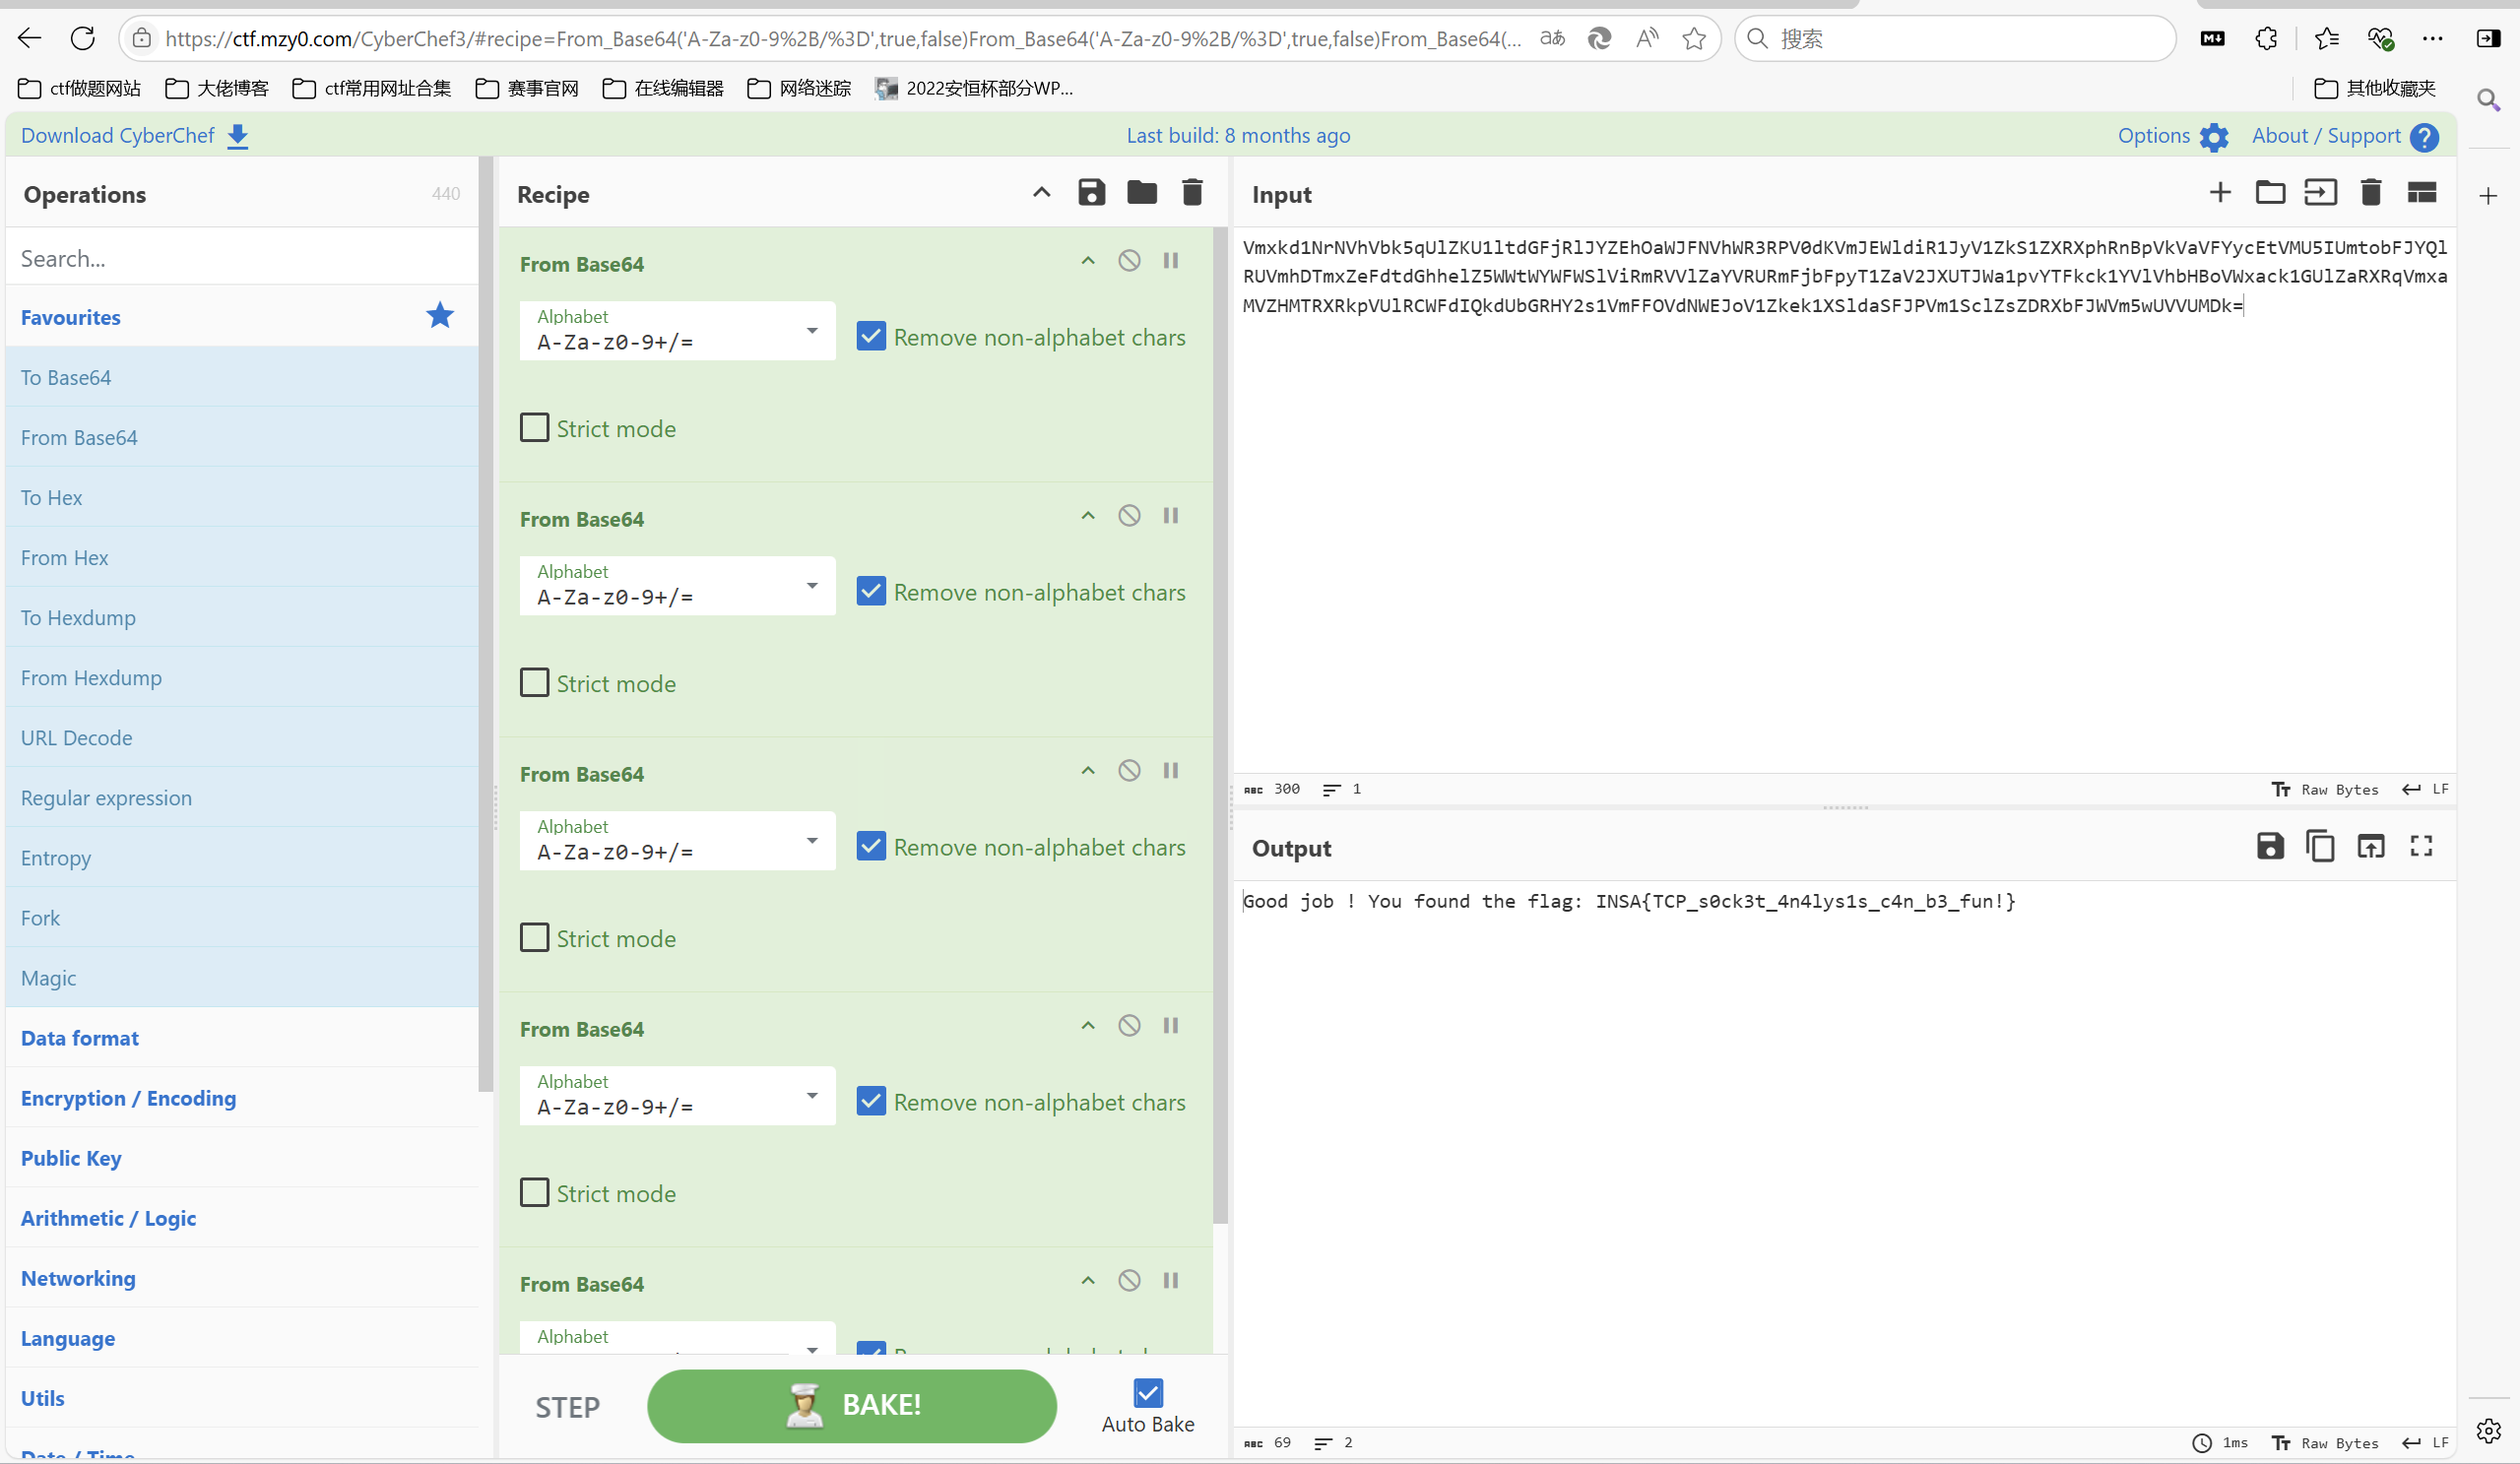Add page to browser favorites star
This screenshot has height=1464, width=2520.
pyautogui.click(x=1694, y=38)
